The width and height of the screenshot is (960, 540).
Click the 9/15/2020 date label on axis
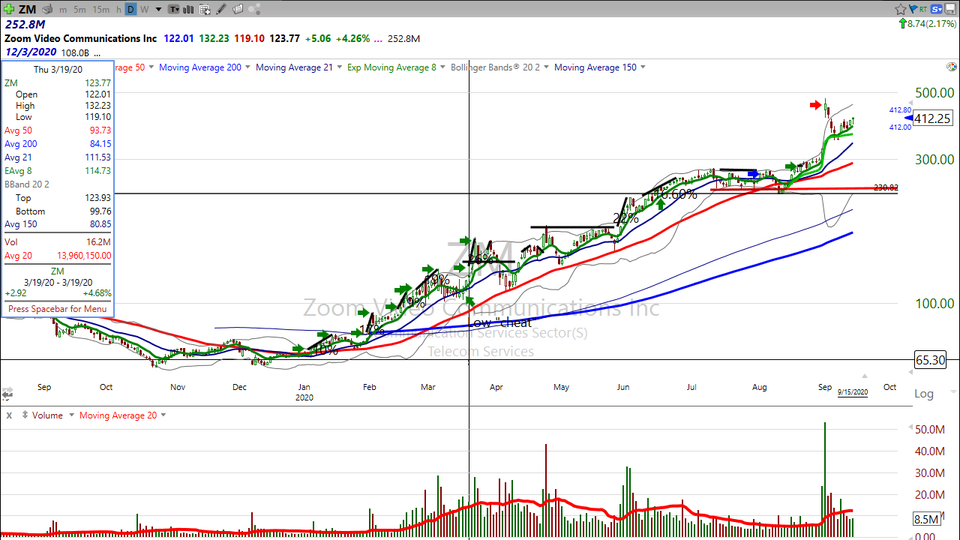click(x=853, y=392)
